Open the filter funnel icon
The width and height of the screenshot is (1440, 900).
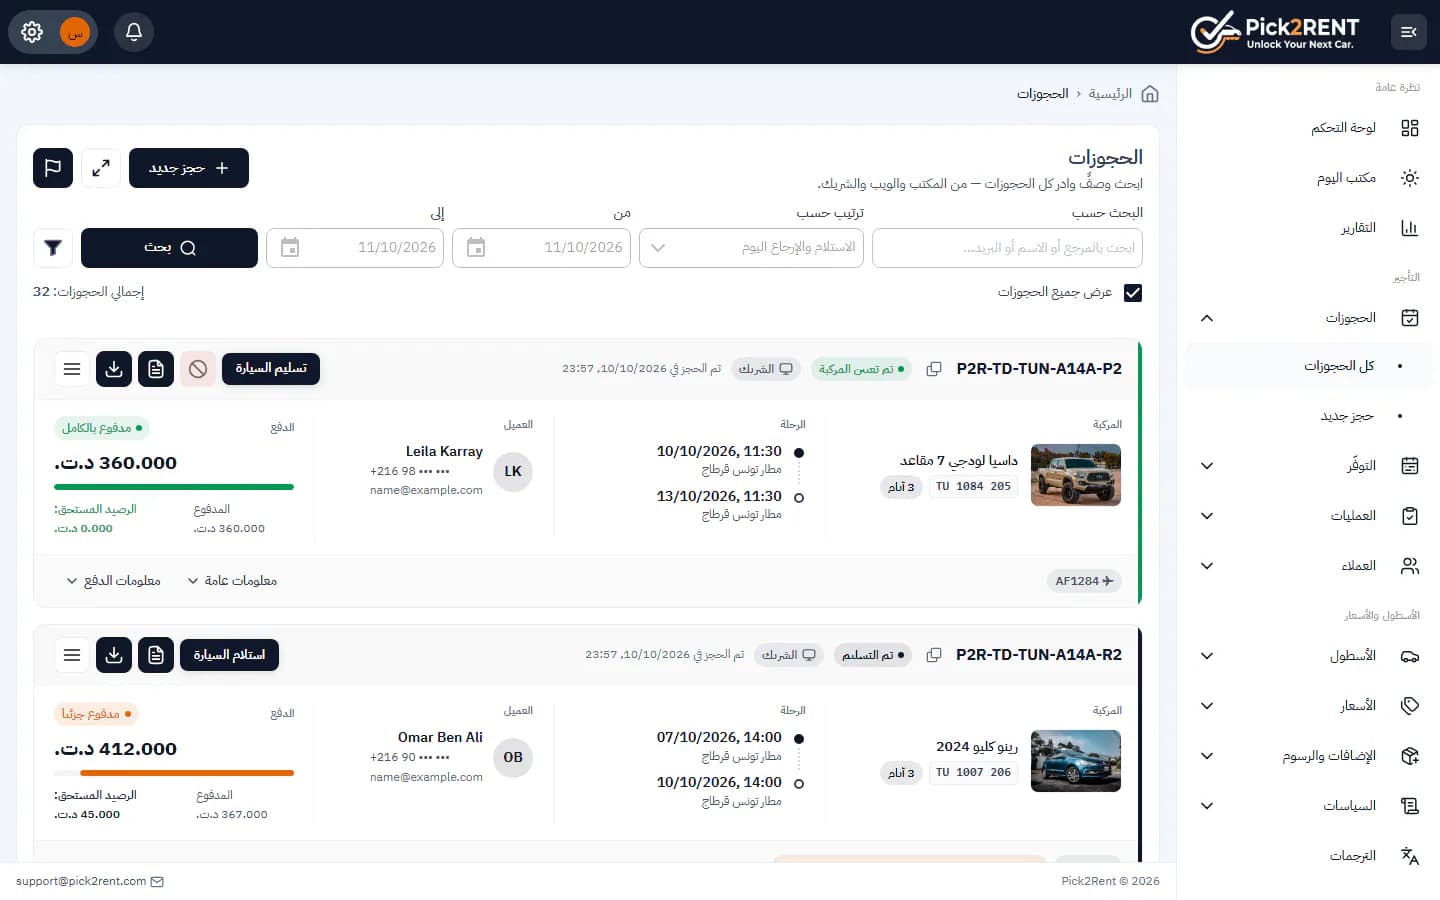pos(53,248)
